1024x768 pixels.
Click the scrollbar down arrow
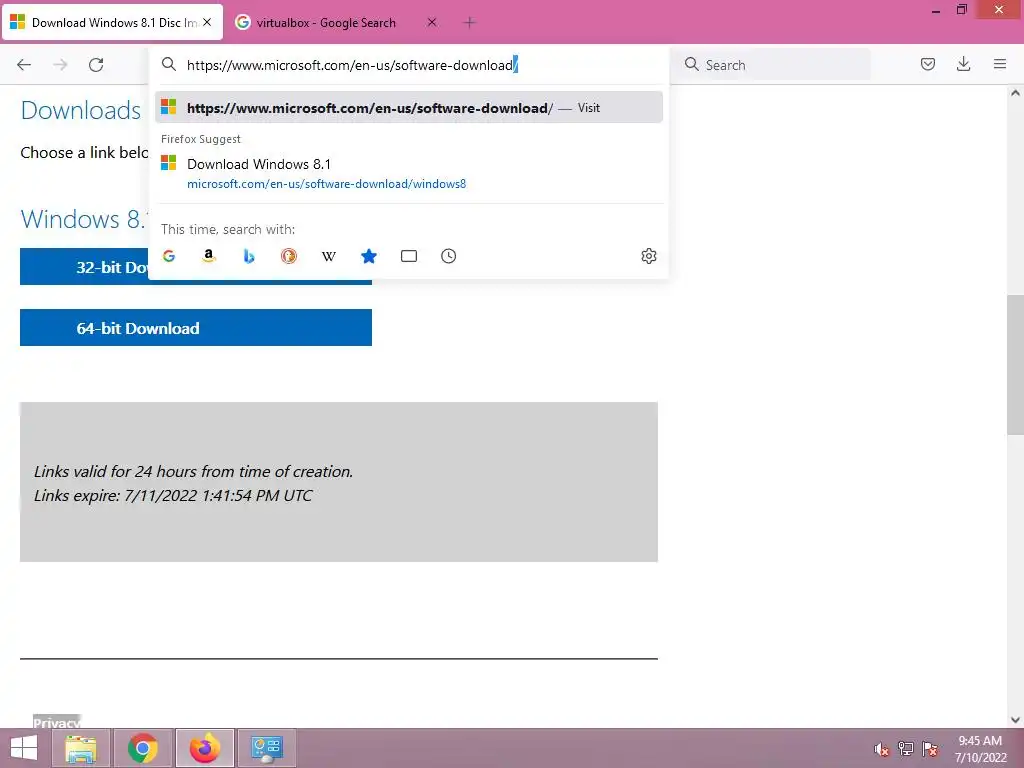pos(1015,720)
